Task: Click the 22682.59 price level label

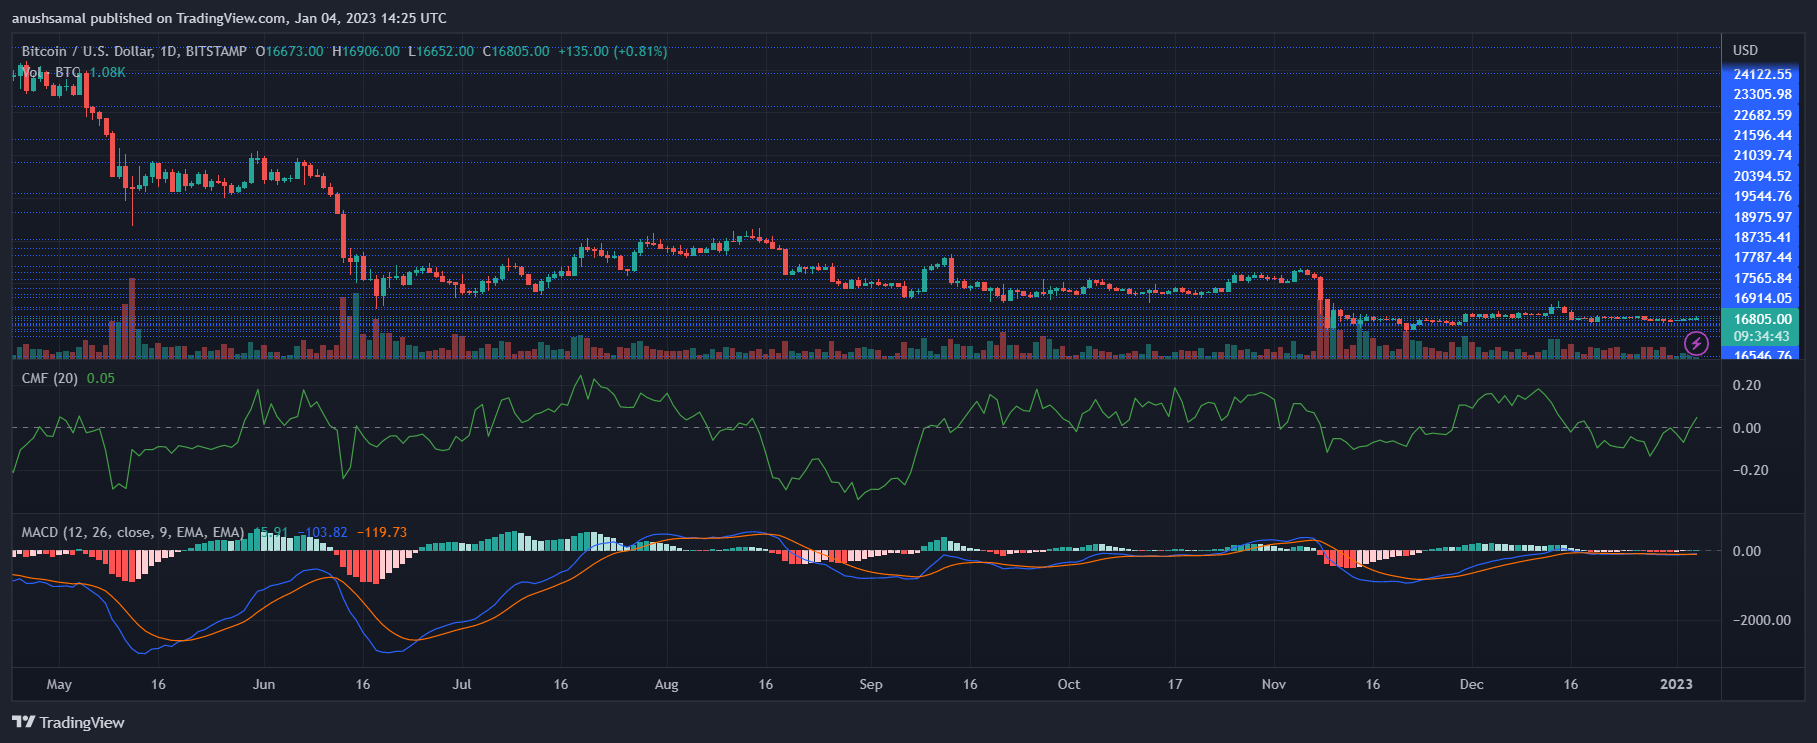Action: pos(1762,115)
